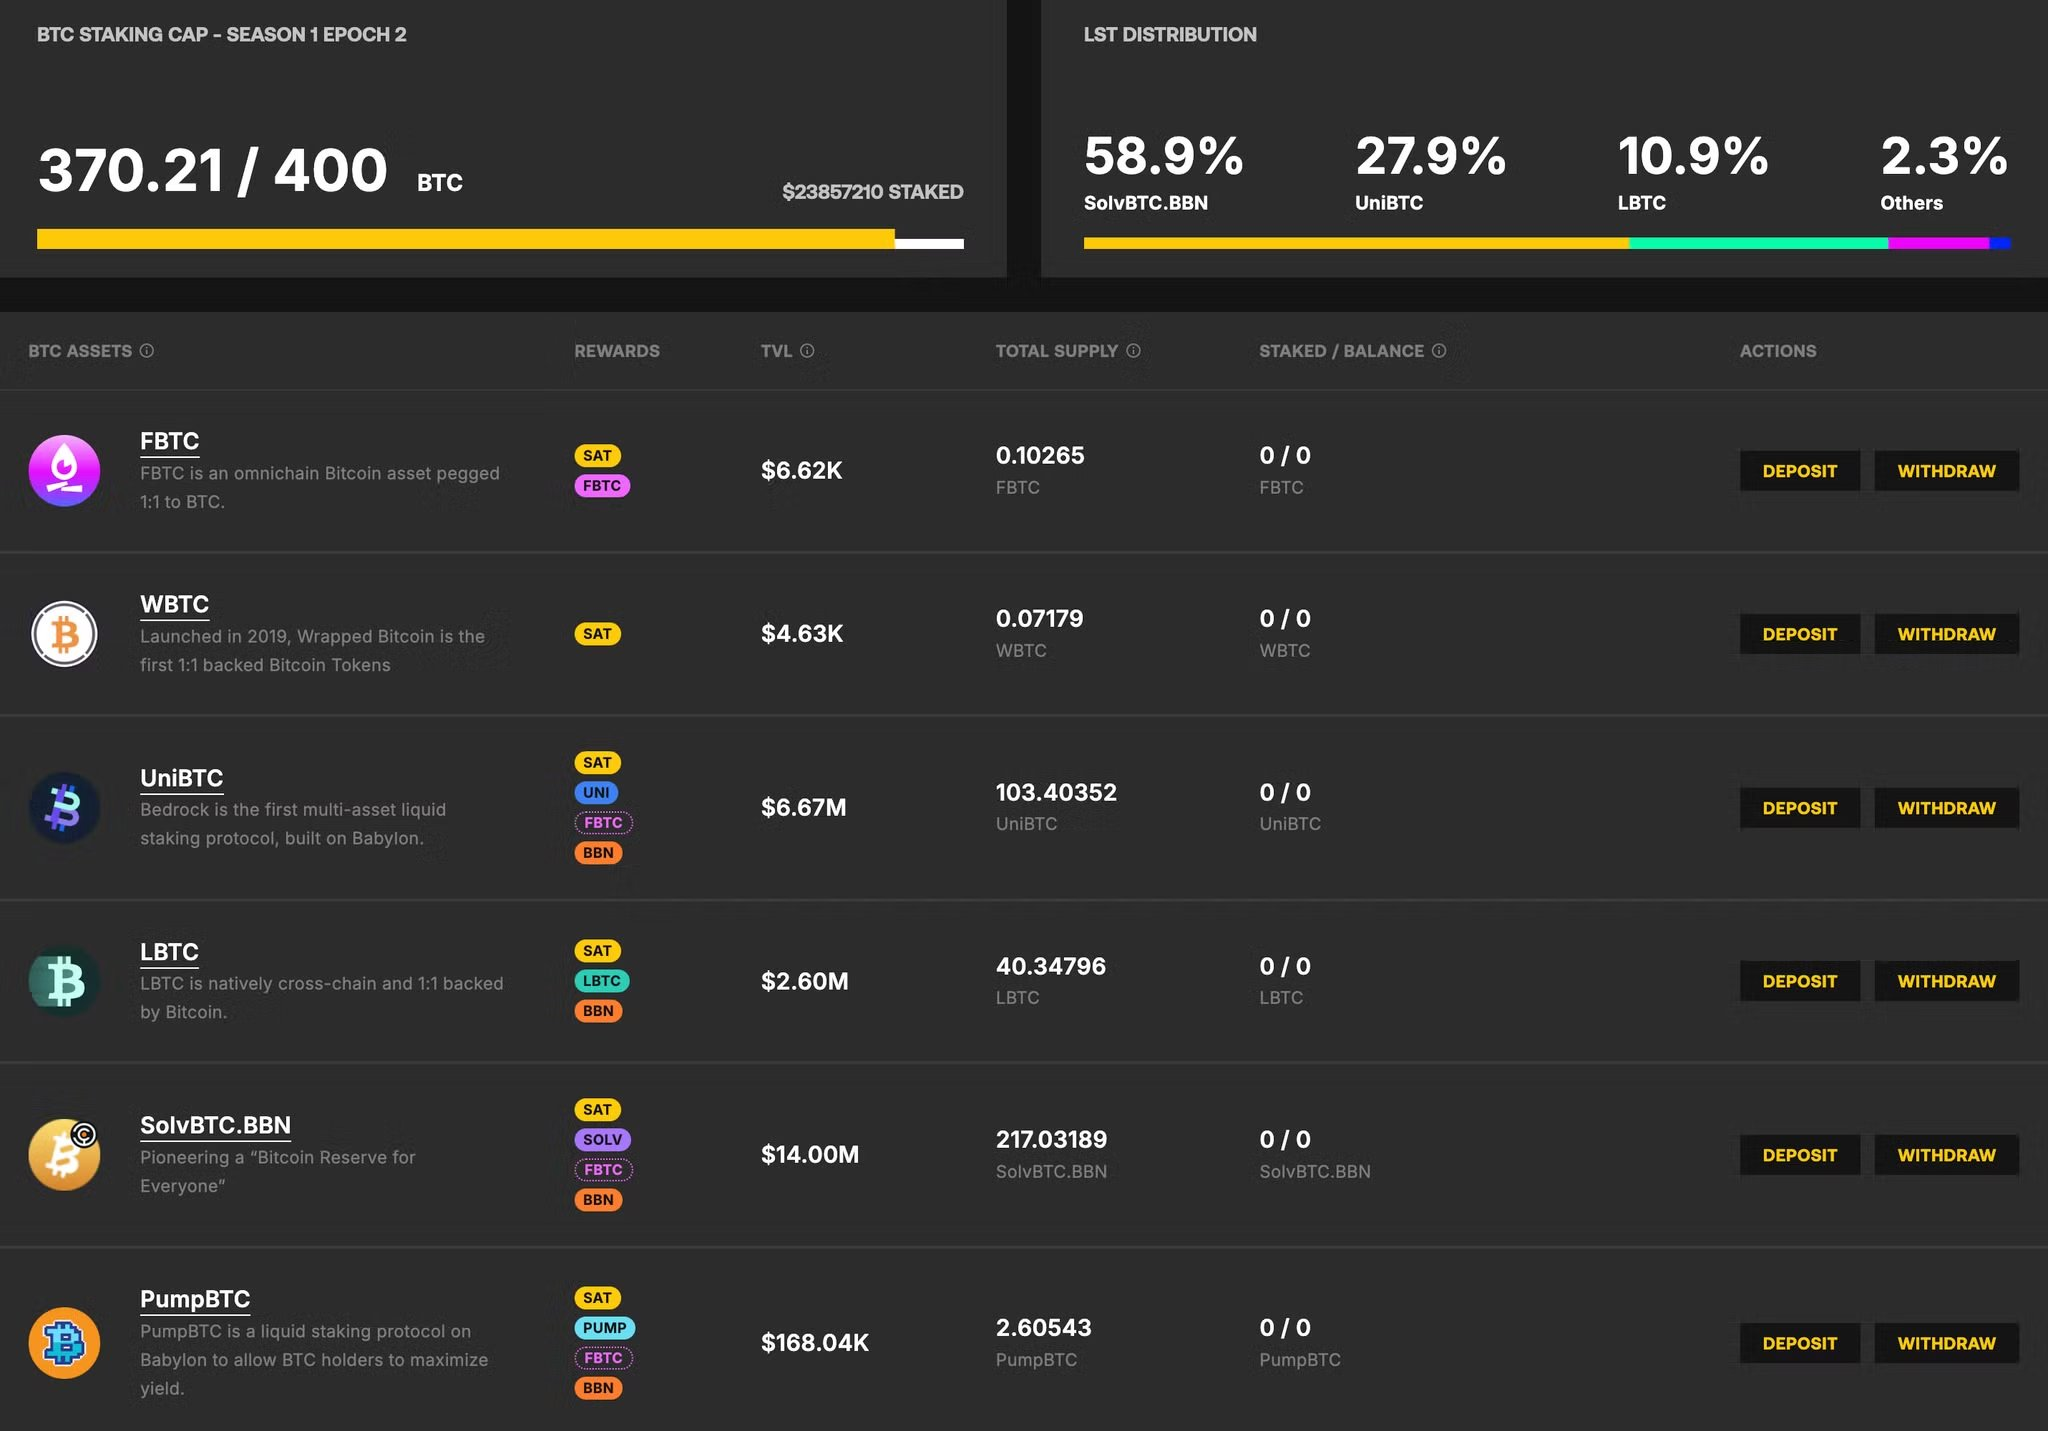Image resolution: width=2048 pixels, height=1431 pixels.
Task: Click the SolvBTC.BBN gold token icon
Action: click(x=64, y=1154)
